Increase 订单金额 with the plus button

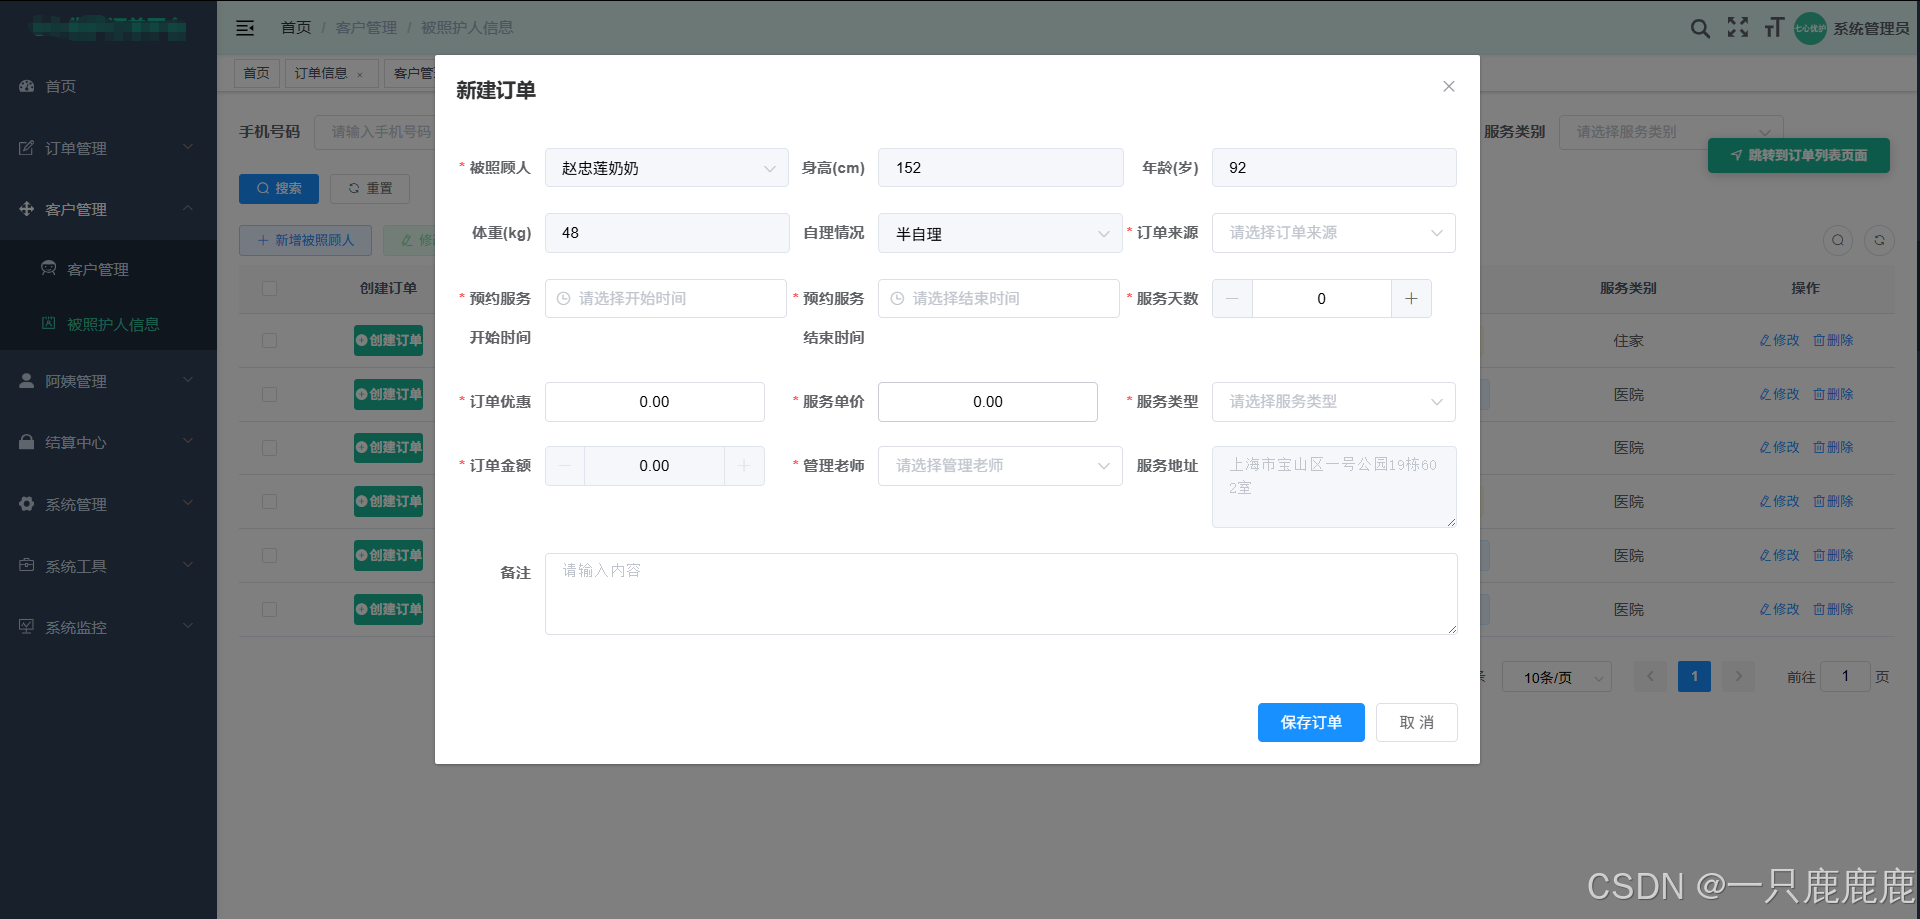(744, 466)
